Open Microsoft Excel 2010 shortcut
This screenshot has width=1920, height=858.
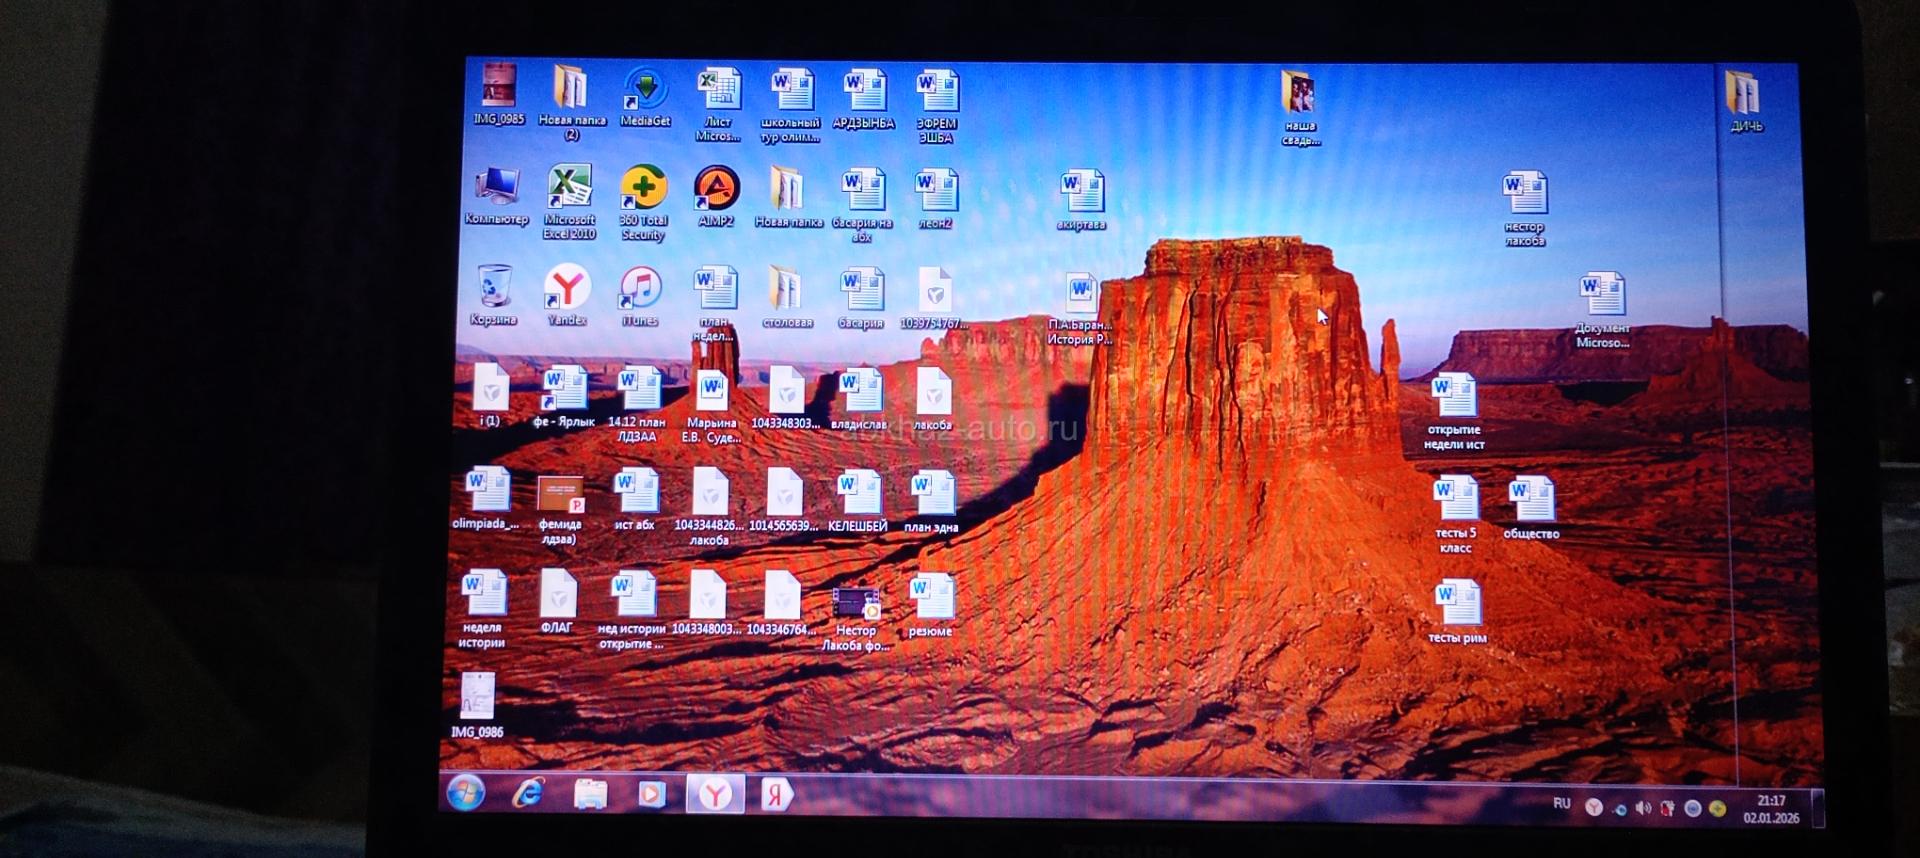(x=569, y=190)
